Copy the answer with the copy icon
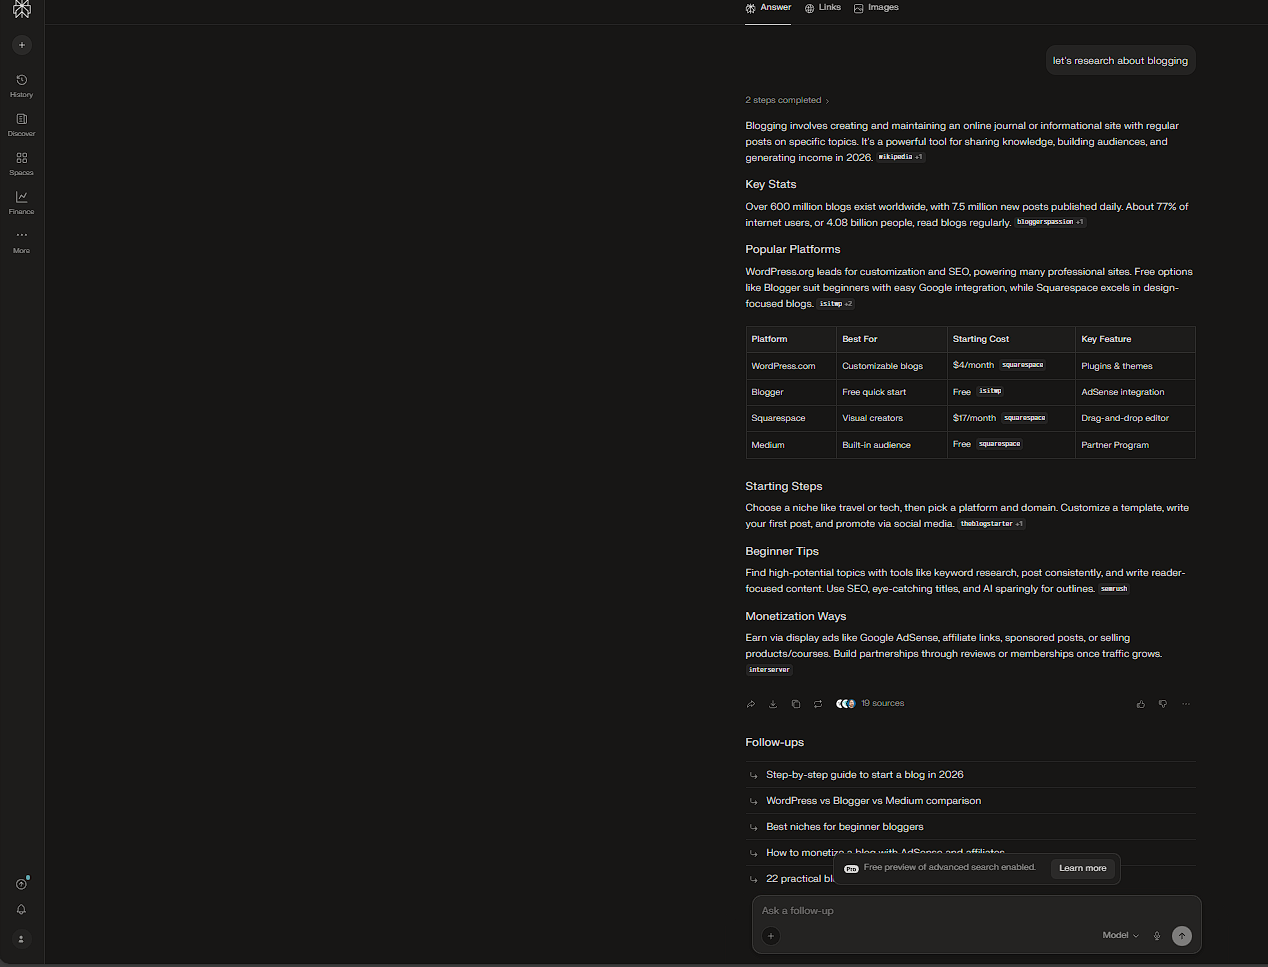The image size is (1268, 967). (x=796, y=704)
